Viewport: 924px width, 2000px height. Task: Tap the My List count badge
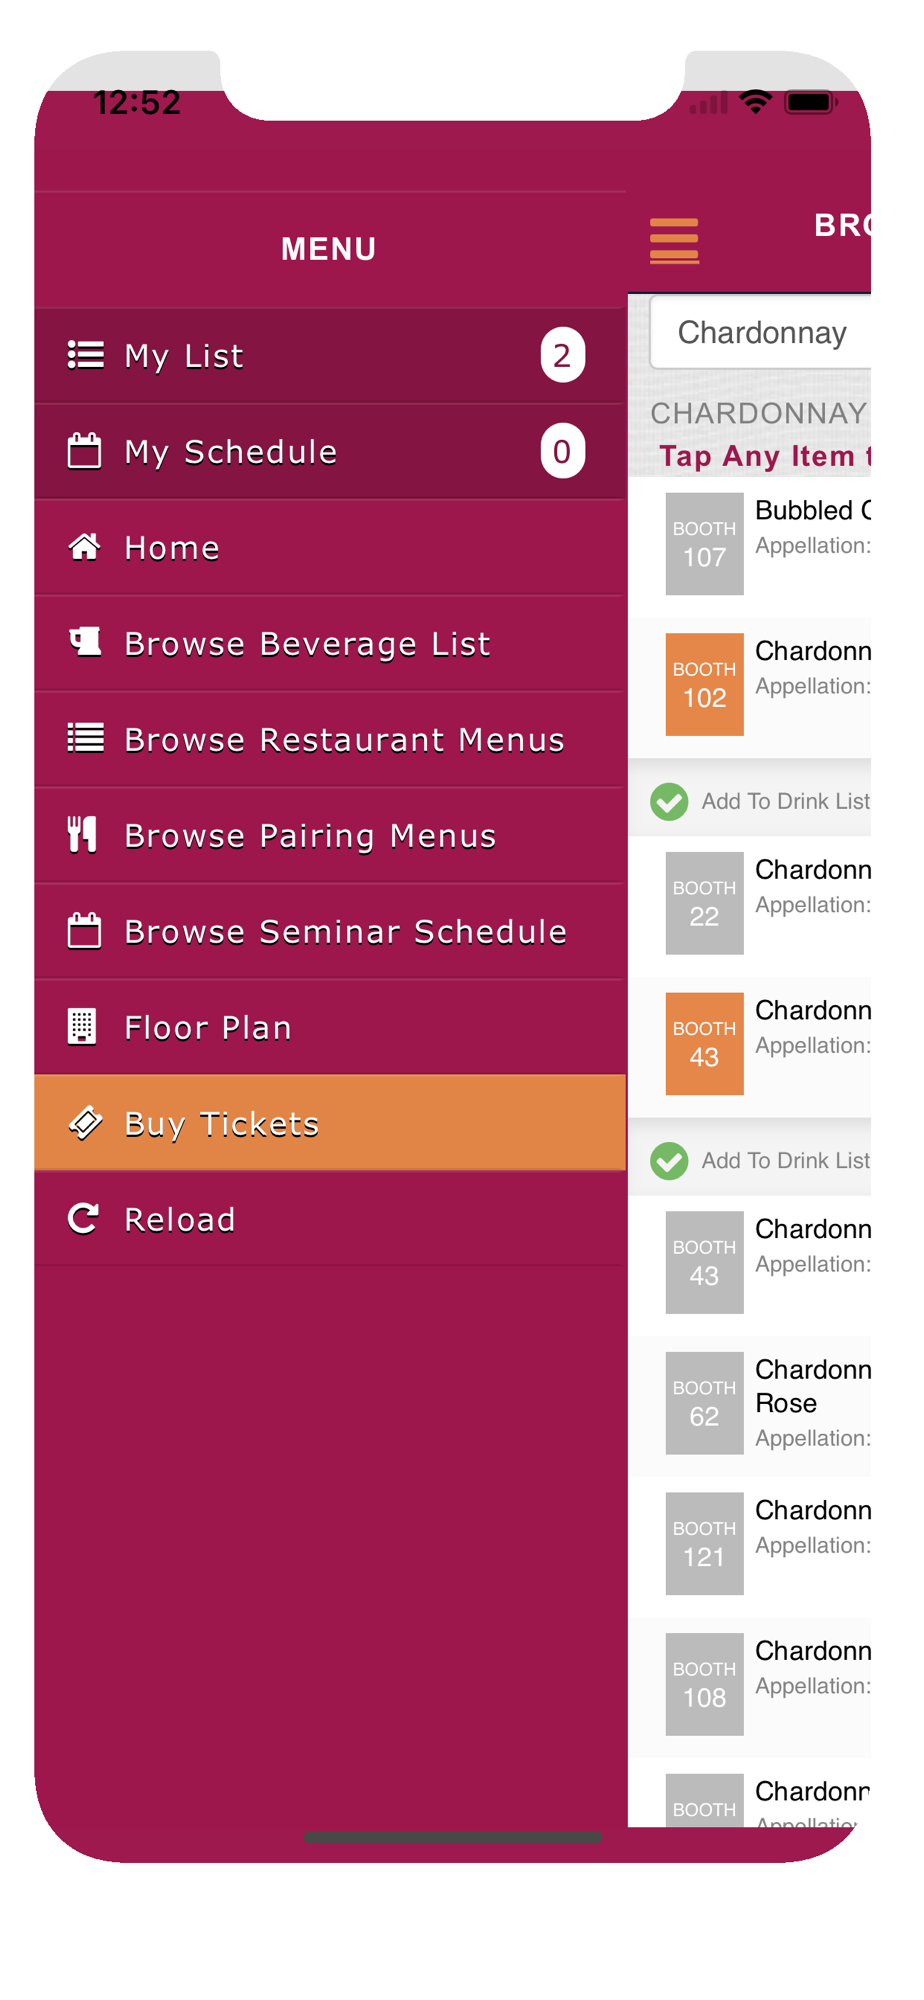(563, 355)
